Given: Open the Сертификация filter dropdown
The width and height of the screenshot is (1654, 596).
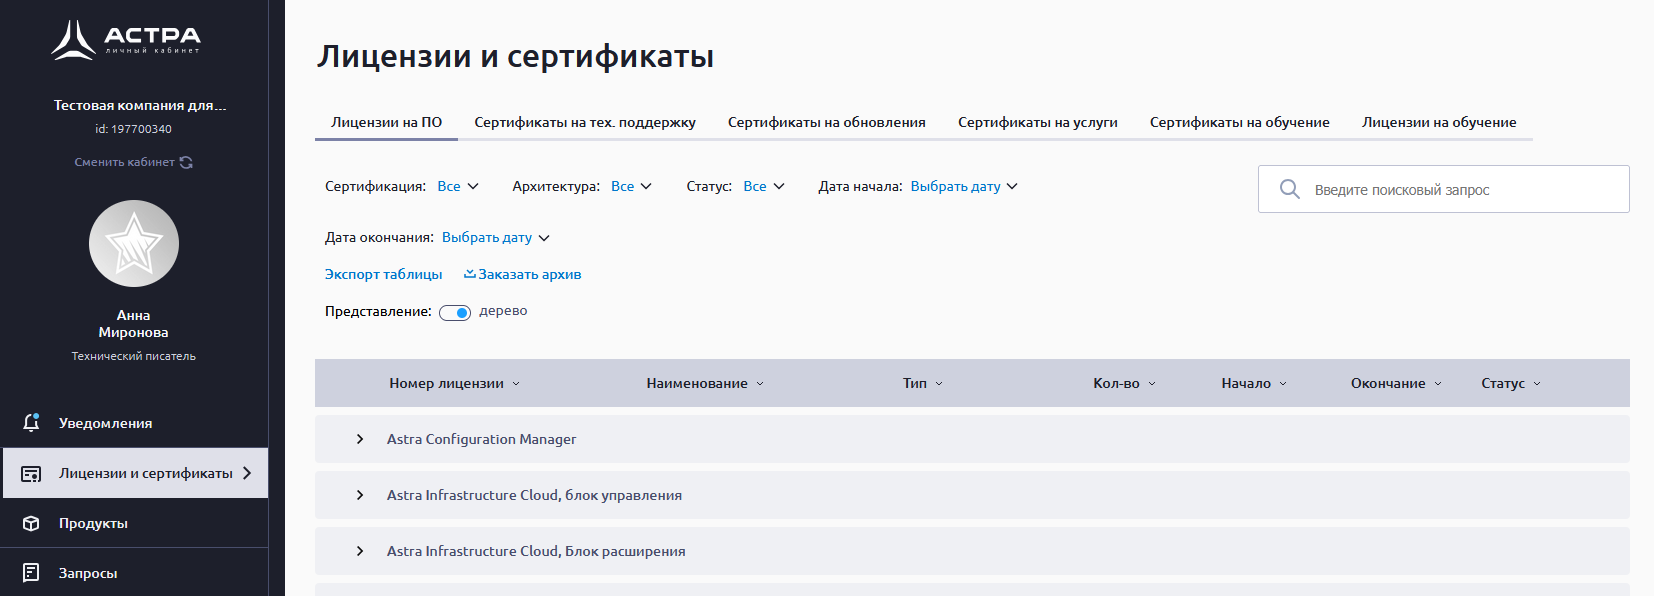Looking at the screenshot, I should 458,186.
